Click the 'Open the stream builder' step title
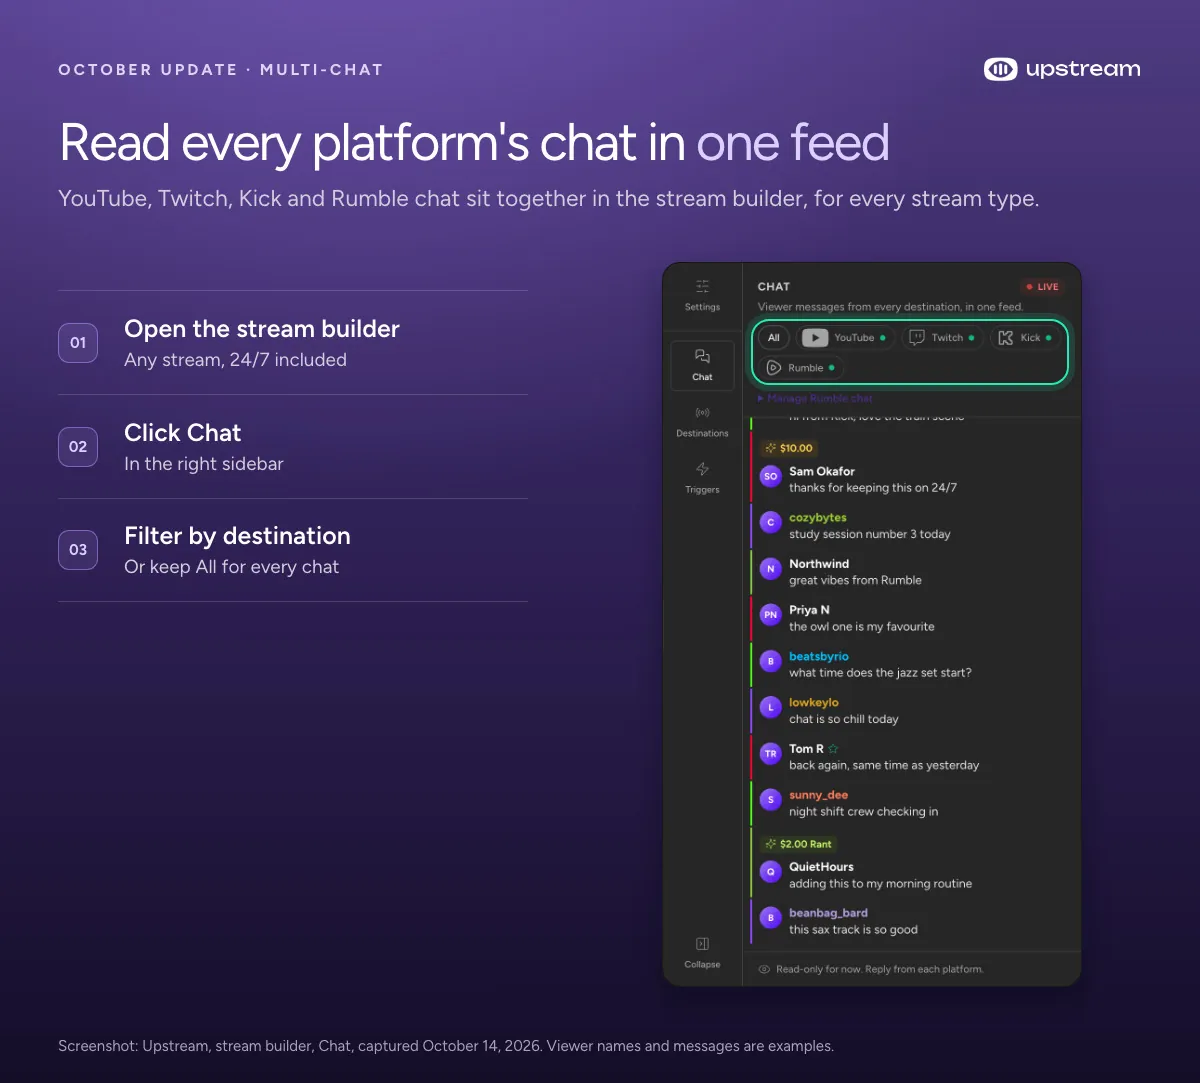 coord(262,329)
